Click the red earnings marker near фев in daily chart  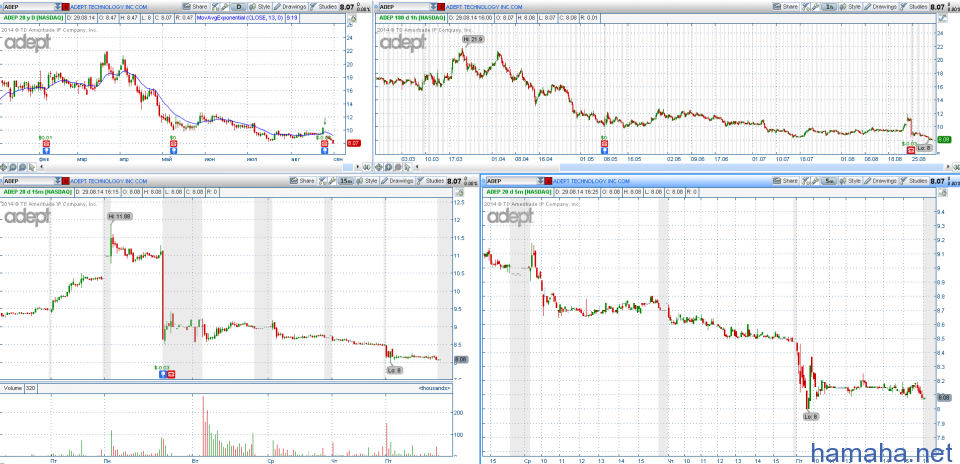(47, 144)
